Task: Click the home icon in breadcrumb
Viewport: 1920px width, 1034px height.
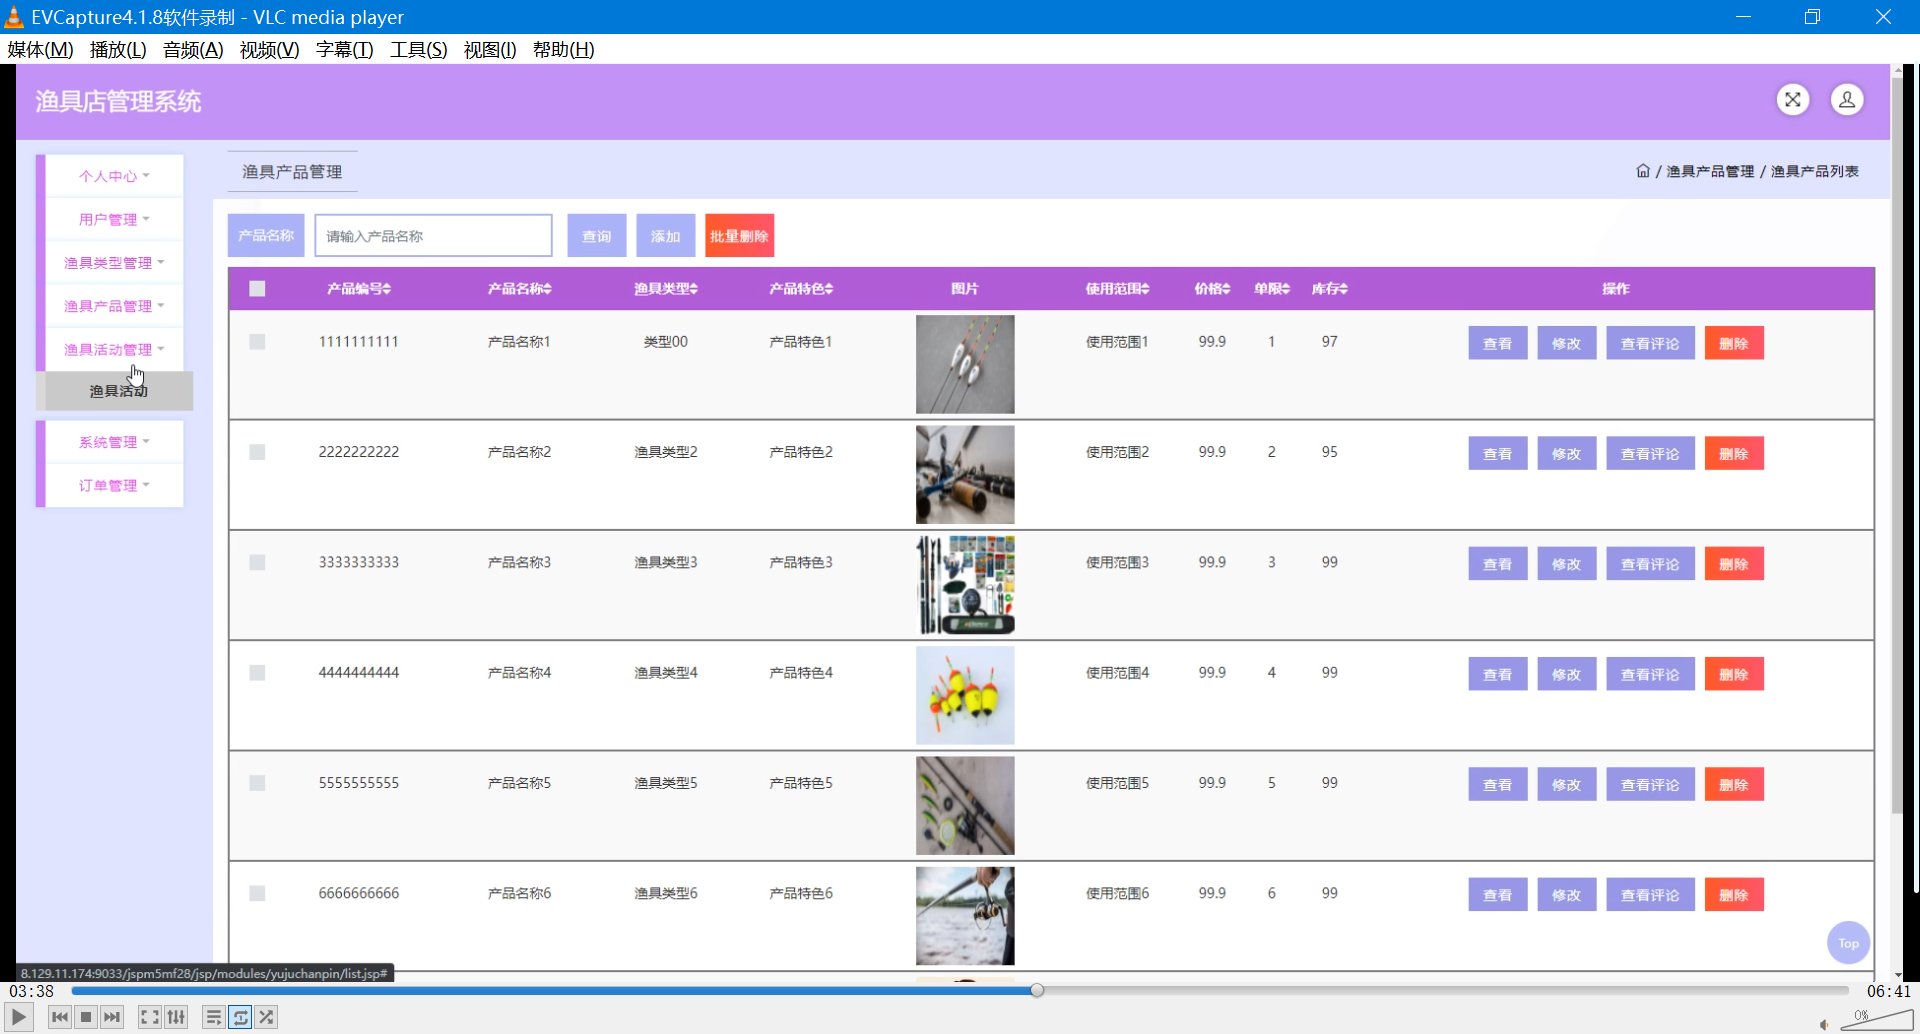Action: [1643, 171]
